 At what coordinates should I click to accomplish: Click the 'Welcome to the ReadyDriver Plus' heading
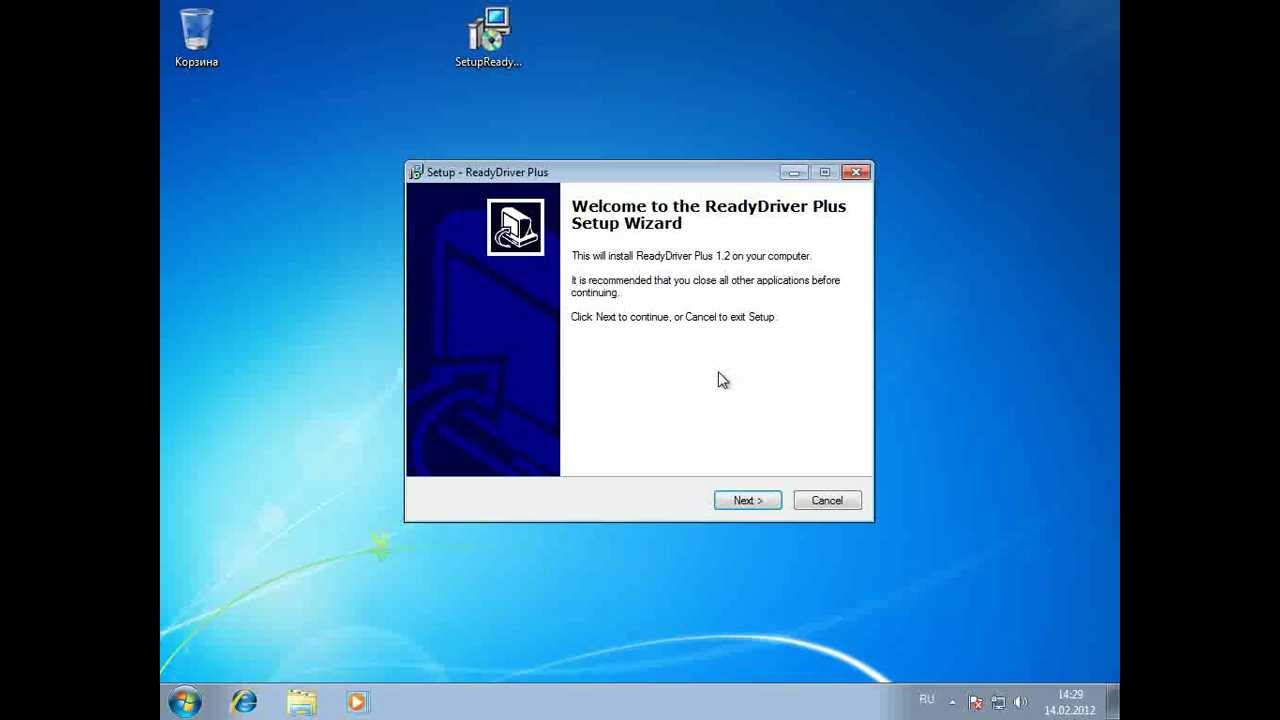coord(708,215)
